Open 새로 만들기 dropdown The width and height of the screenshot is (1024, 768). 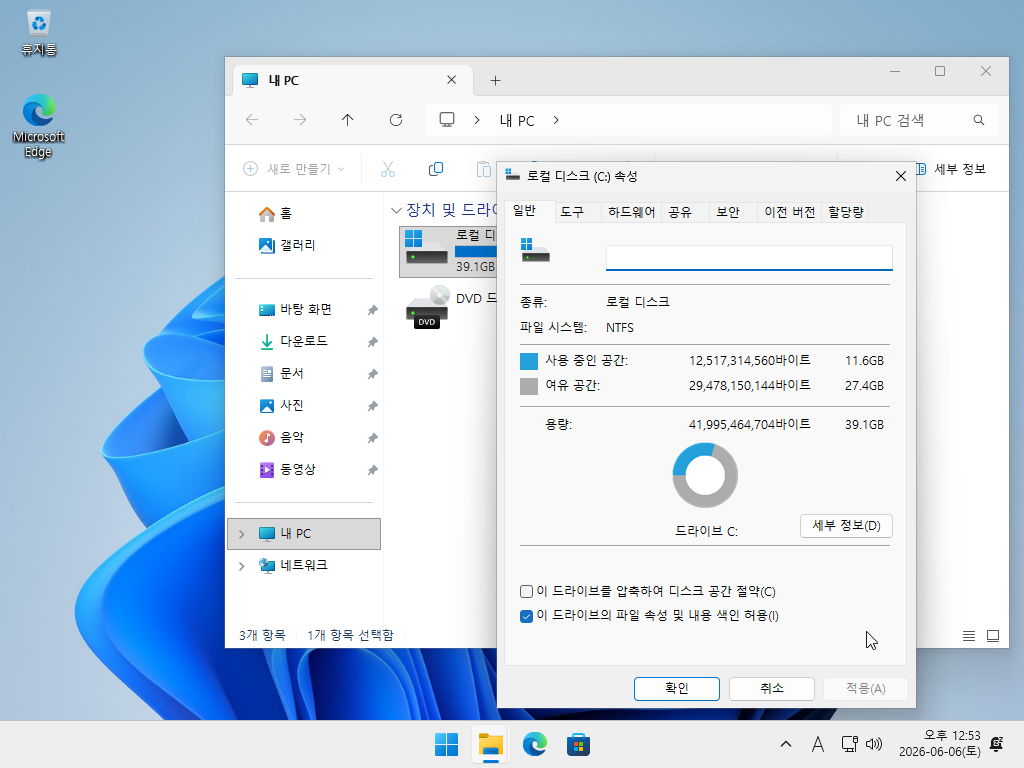pyautogui.click(x=293, y=169)
